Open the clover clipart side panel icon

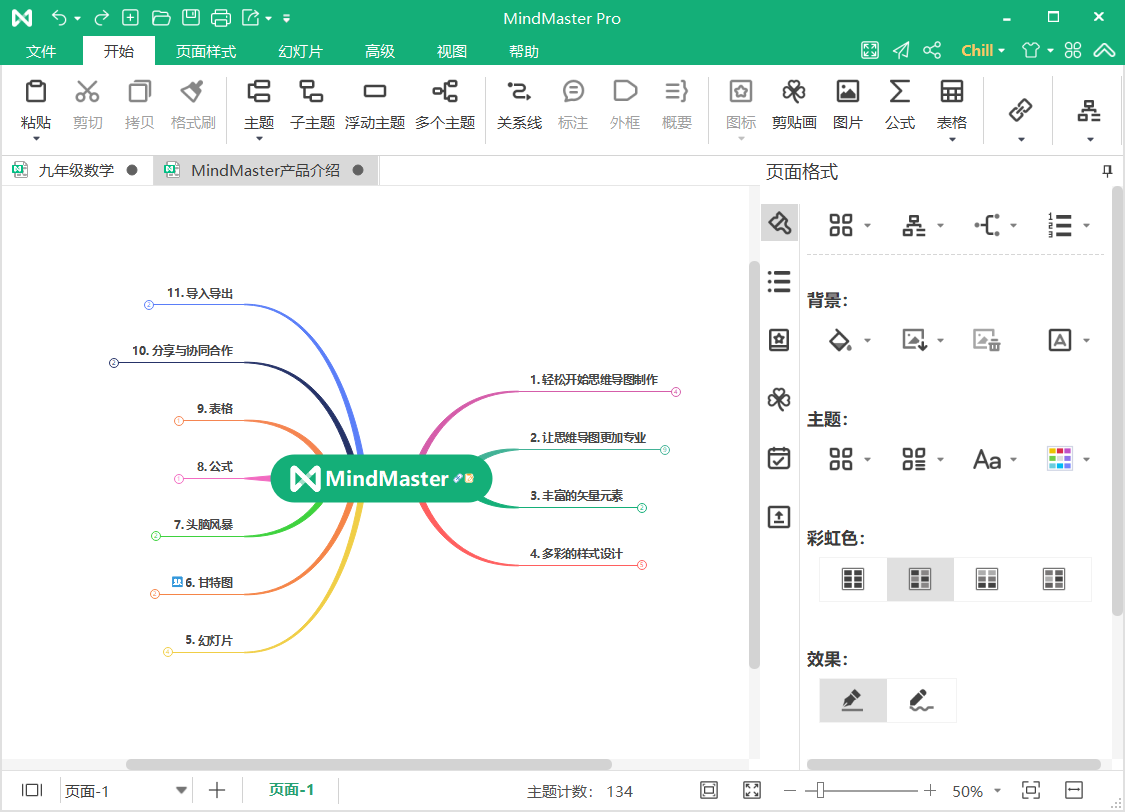click(778, 399)
